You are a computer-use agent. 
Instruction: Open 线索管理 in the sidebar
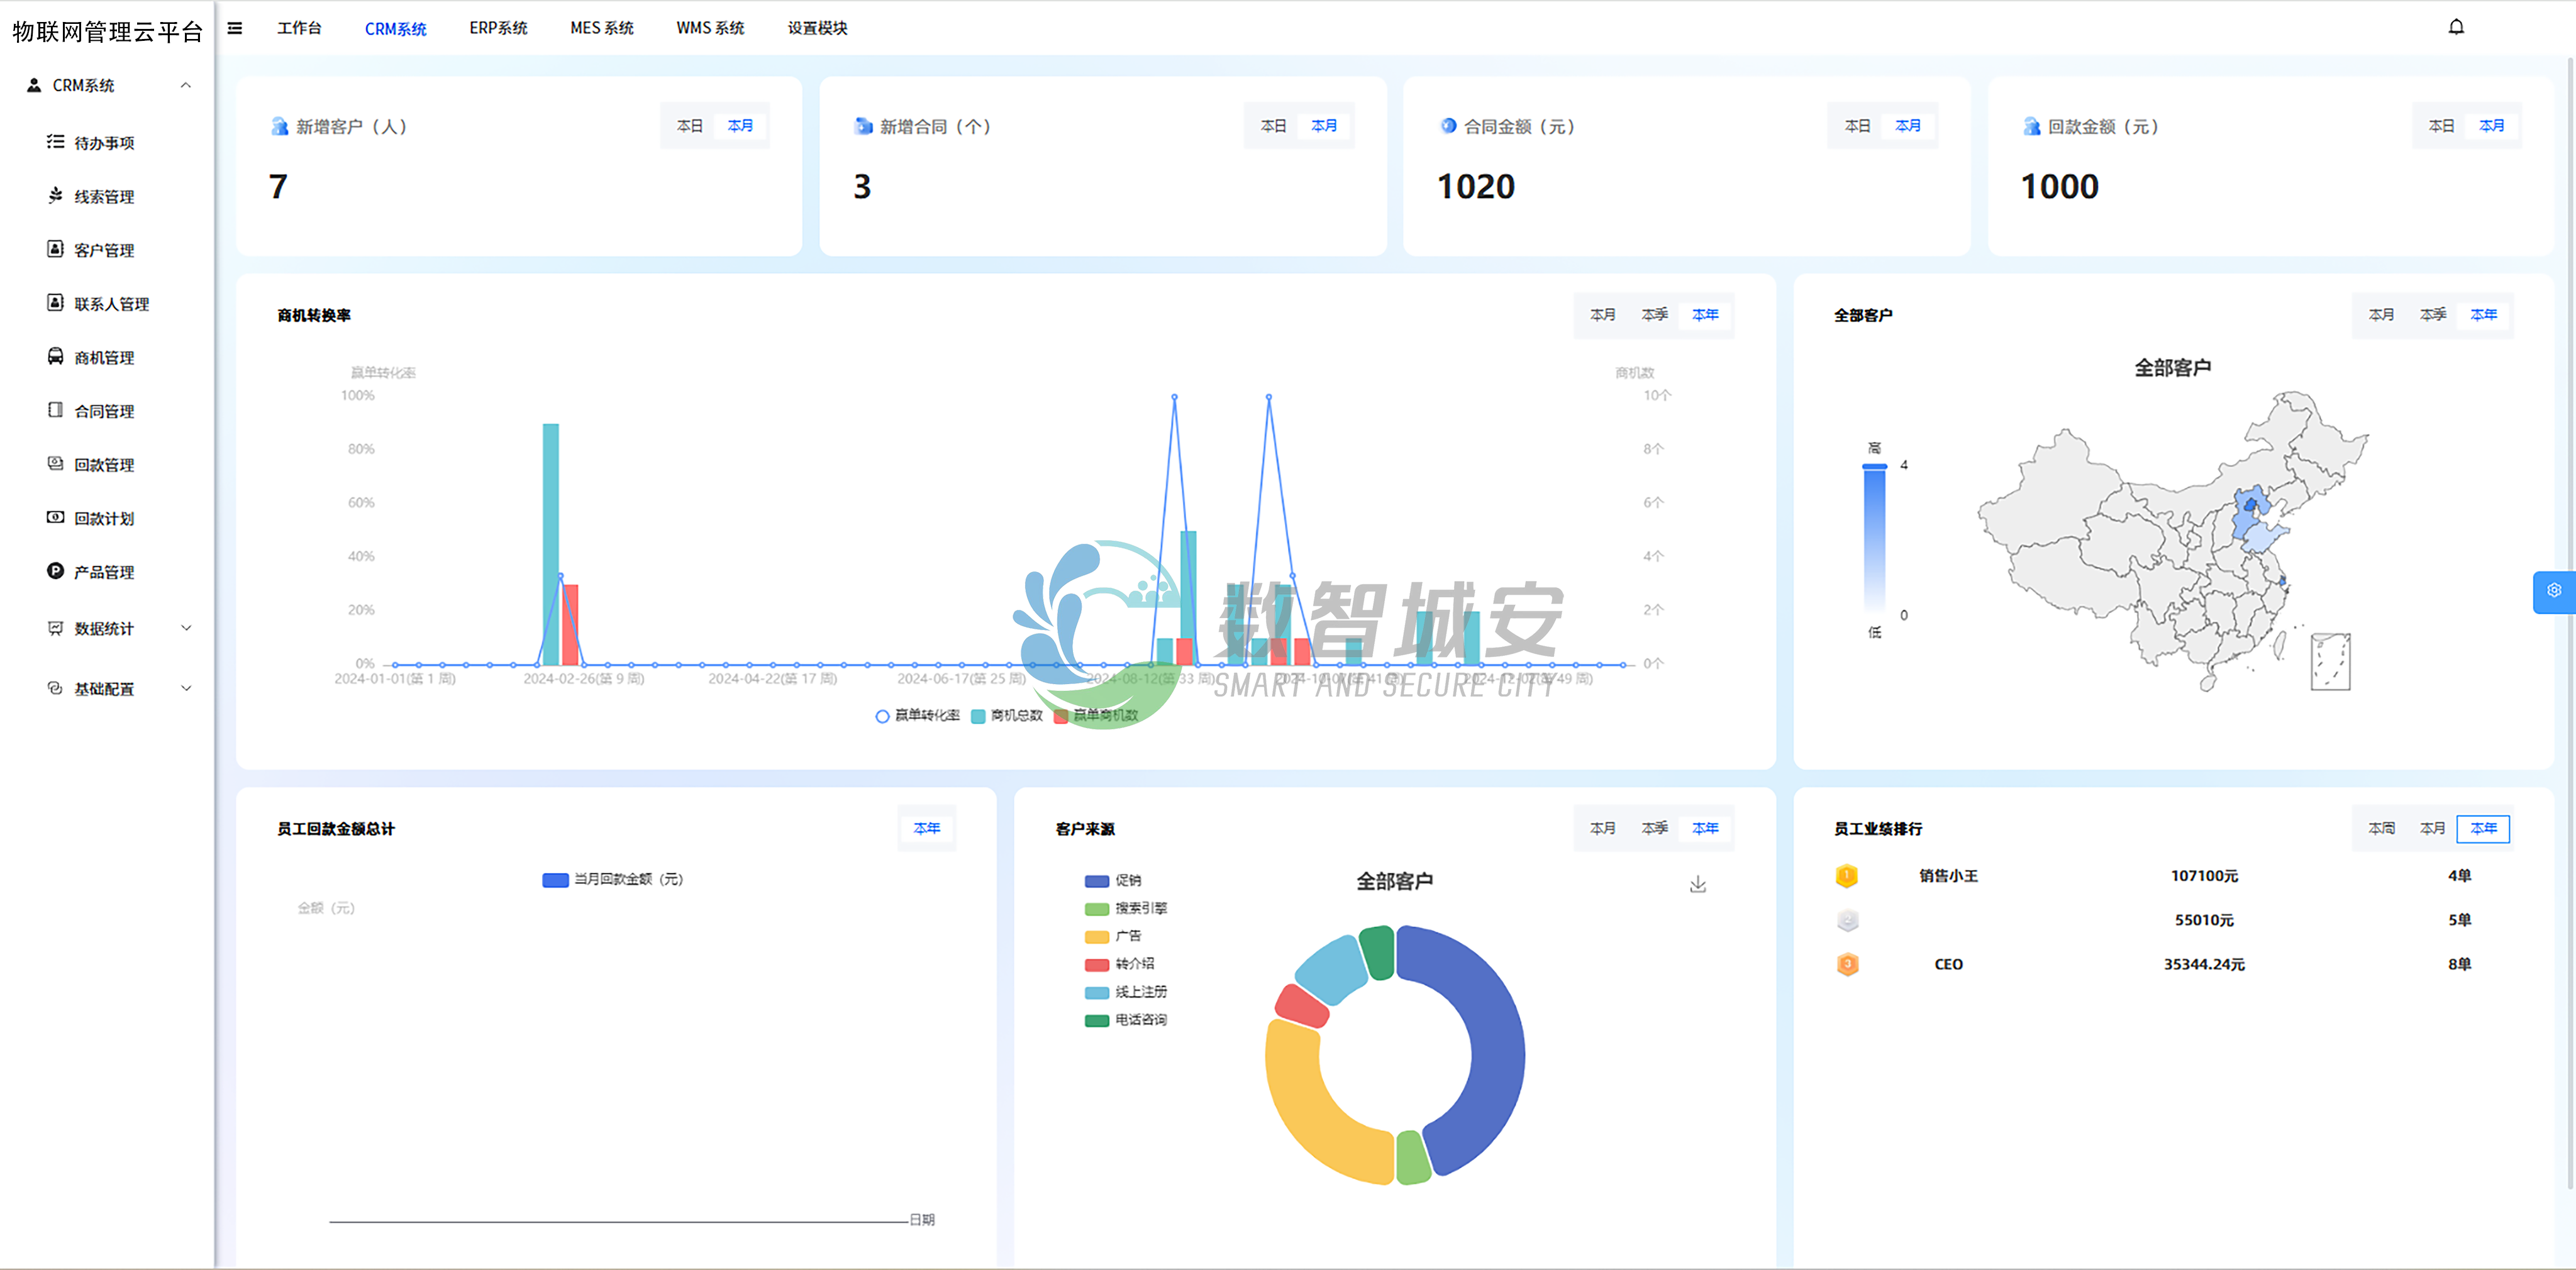tap(103, 197)
